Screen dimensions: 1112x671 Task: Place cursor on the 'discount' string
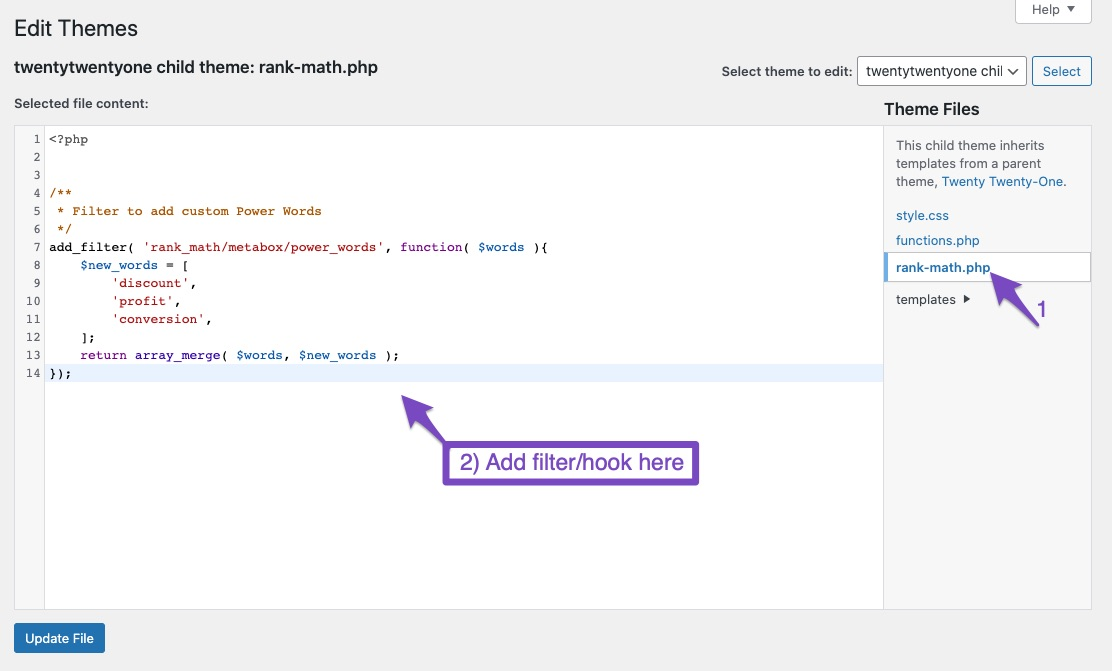point(147,283)
